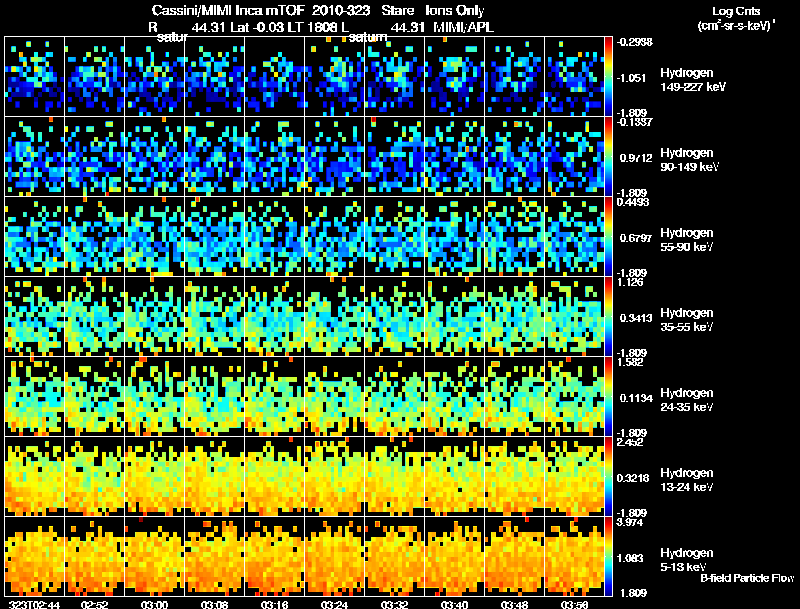This screenshot has width=800, height=609.
Task: Click the 03:40 time axis label
Action: [x=454, y=605]
